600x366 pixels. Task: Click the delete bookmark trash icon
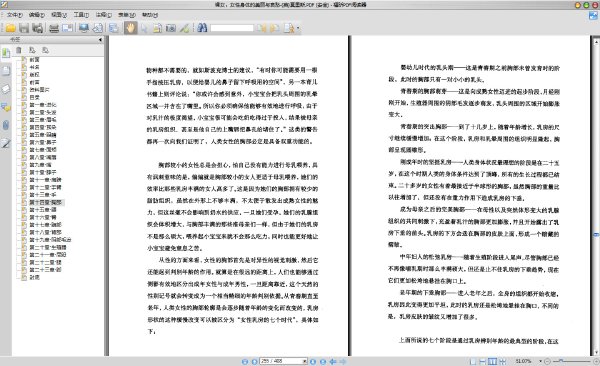coord(19,50)
